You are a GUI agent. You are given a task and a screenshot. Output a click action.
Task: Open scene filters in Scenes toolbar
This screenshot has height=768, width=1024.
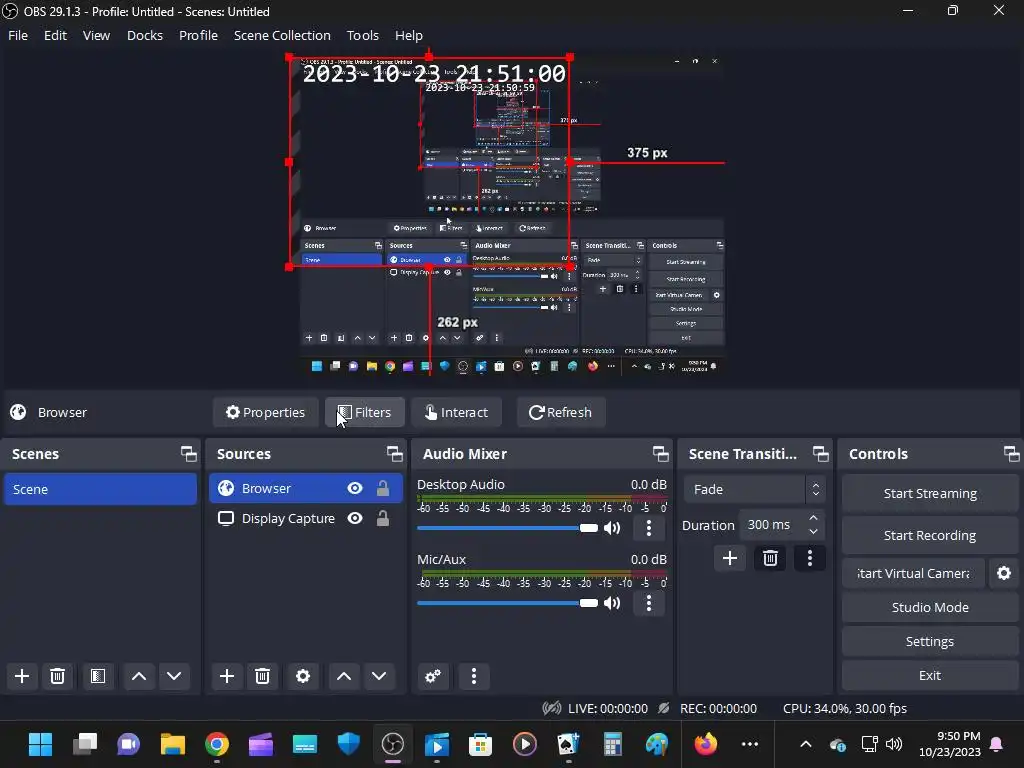[98, 676]
